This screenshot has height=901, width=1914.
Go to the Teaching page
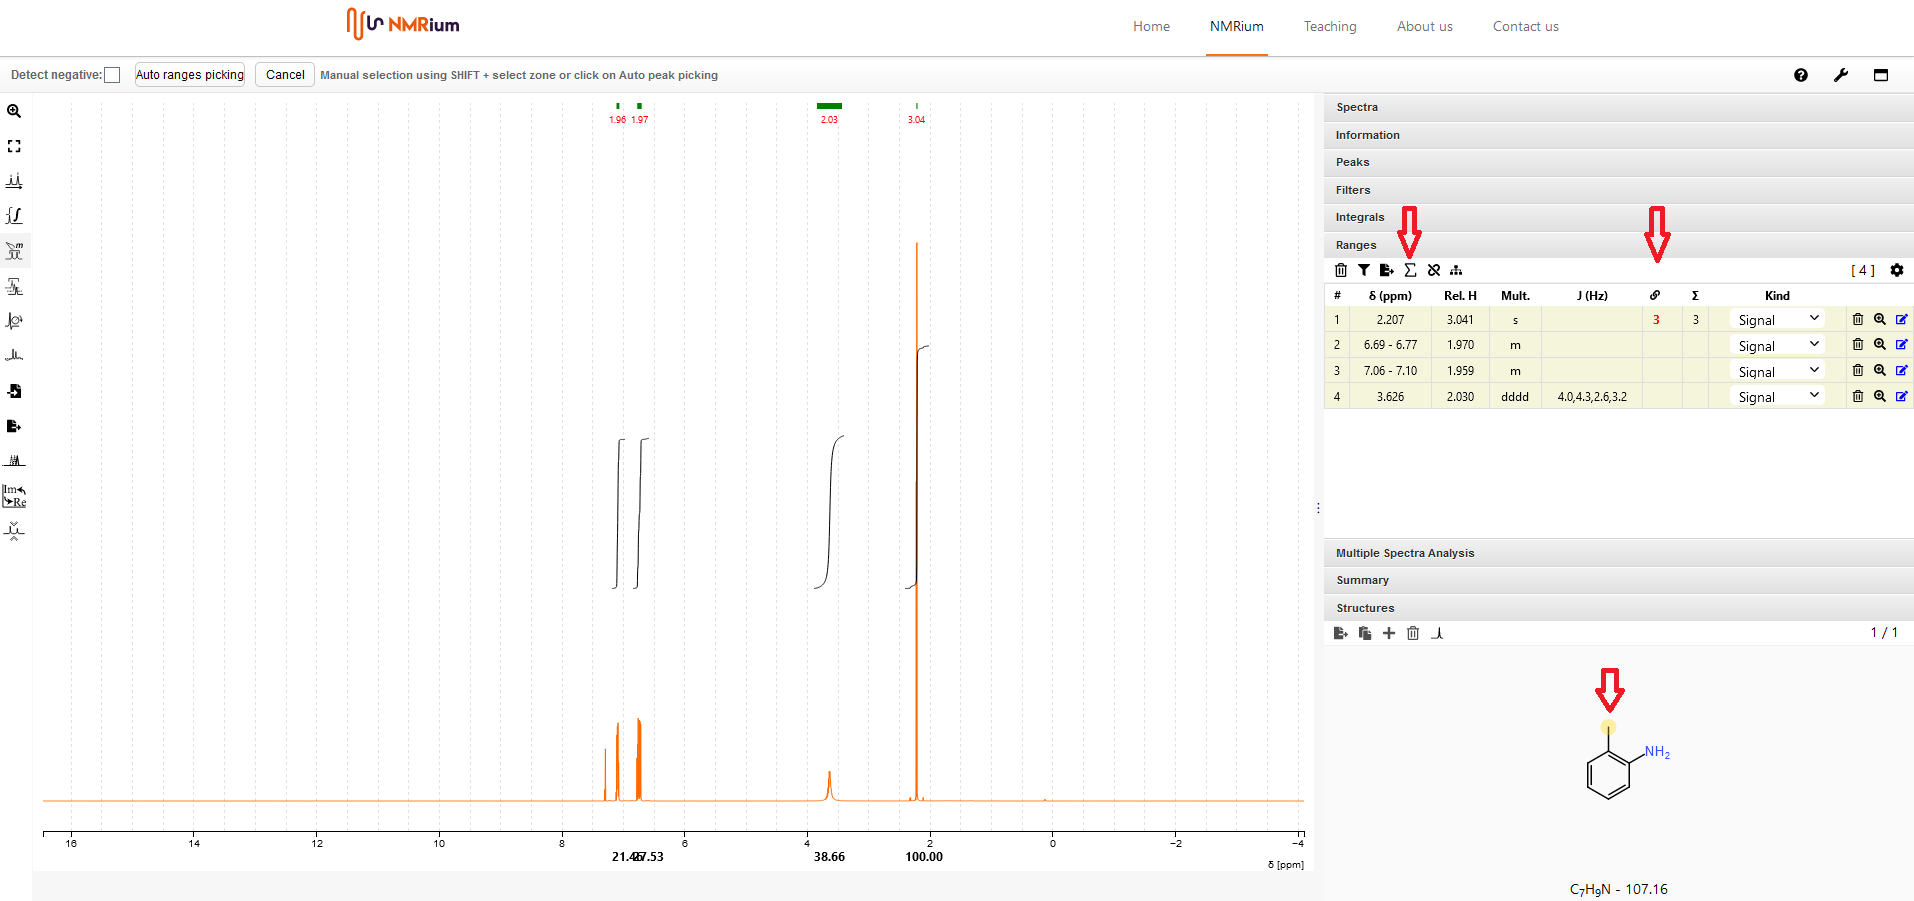pyautogui.click(x=1329, y=27)
